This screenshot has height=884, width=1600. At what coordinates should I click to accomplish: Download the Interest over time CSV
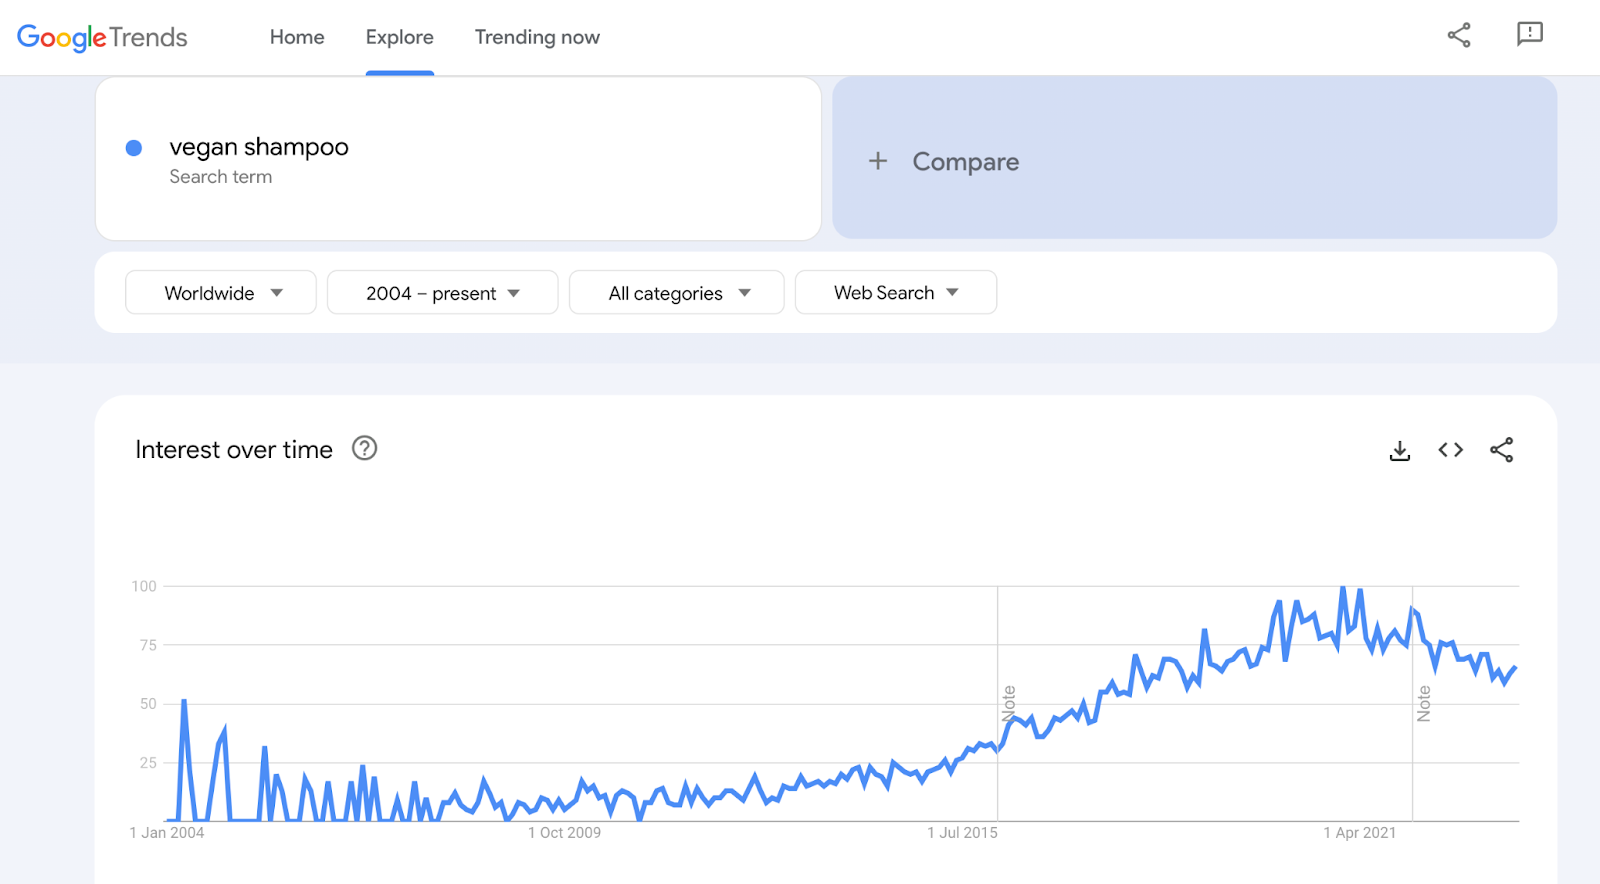tap(1400, 451)
